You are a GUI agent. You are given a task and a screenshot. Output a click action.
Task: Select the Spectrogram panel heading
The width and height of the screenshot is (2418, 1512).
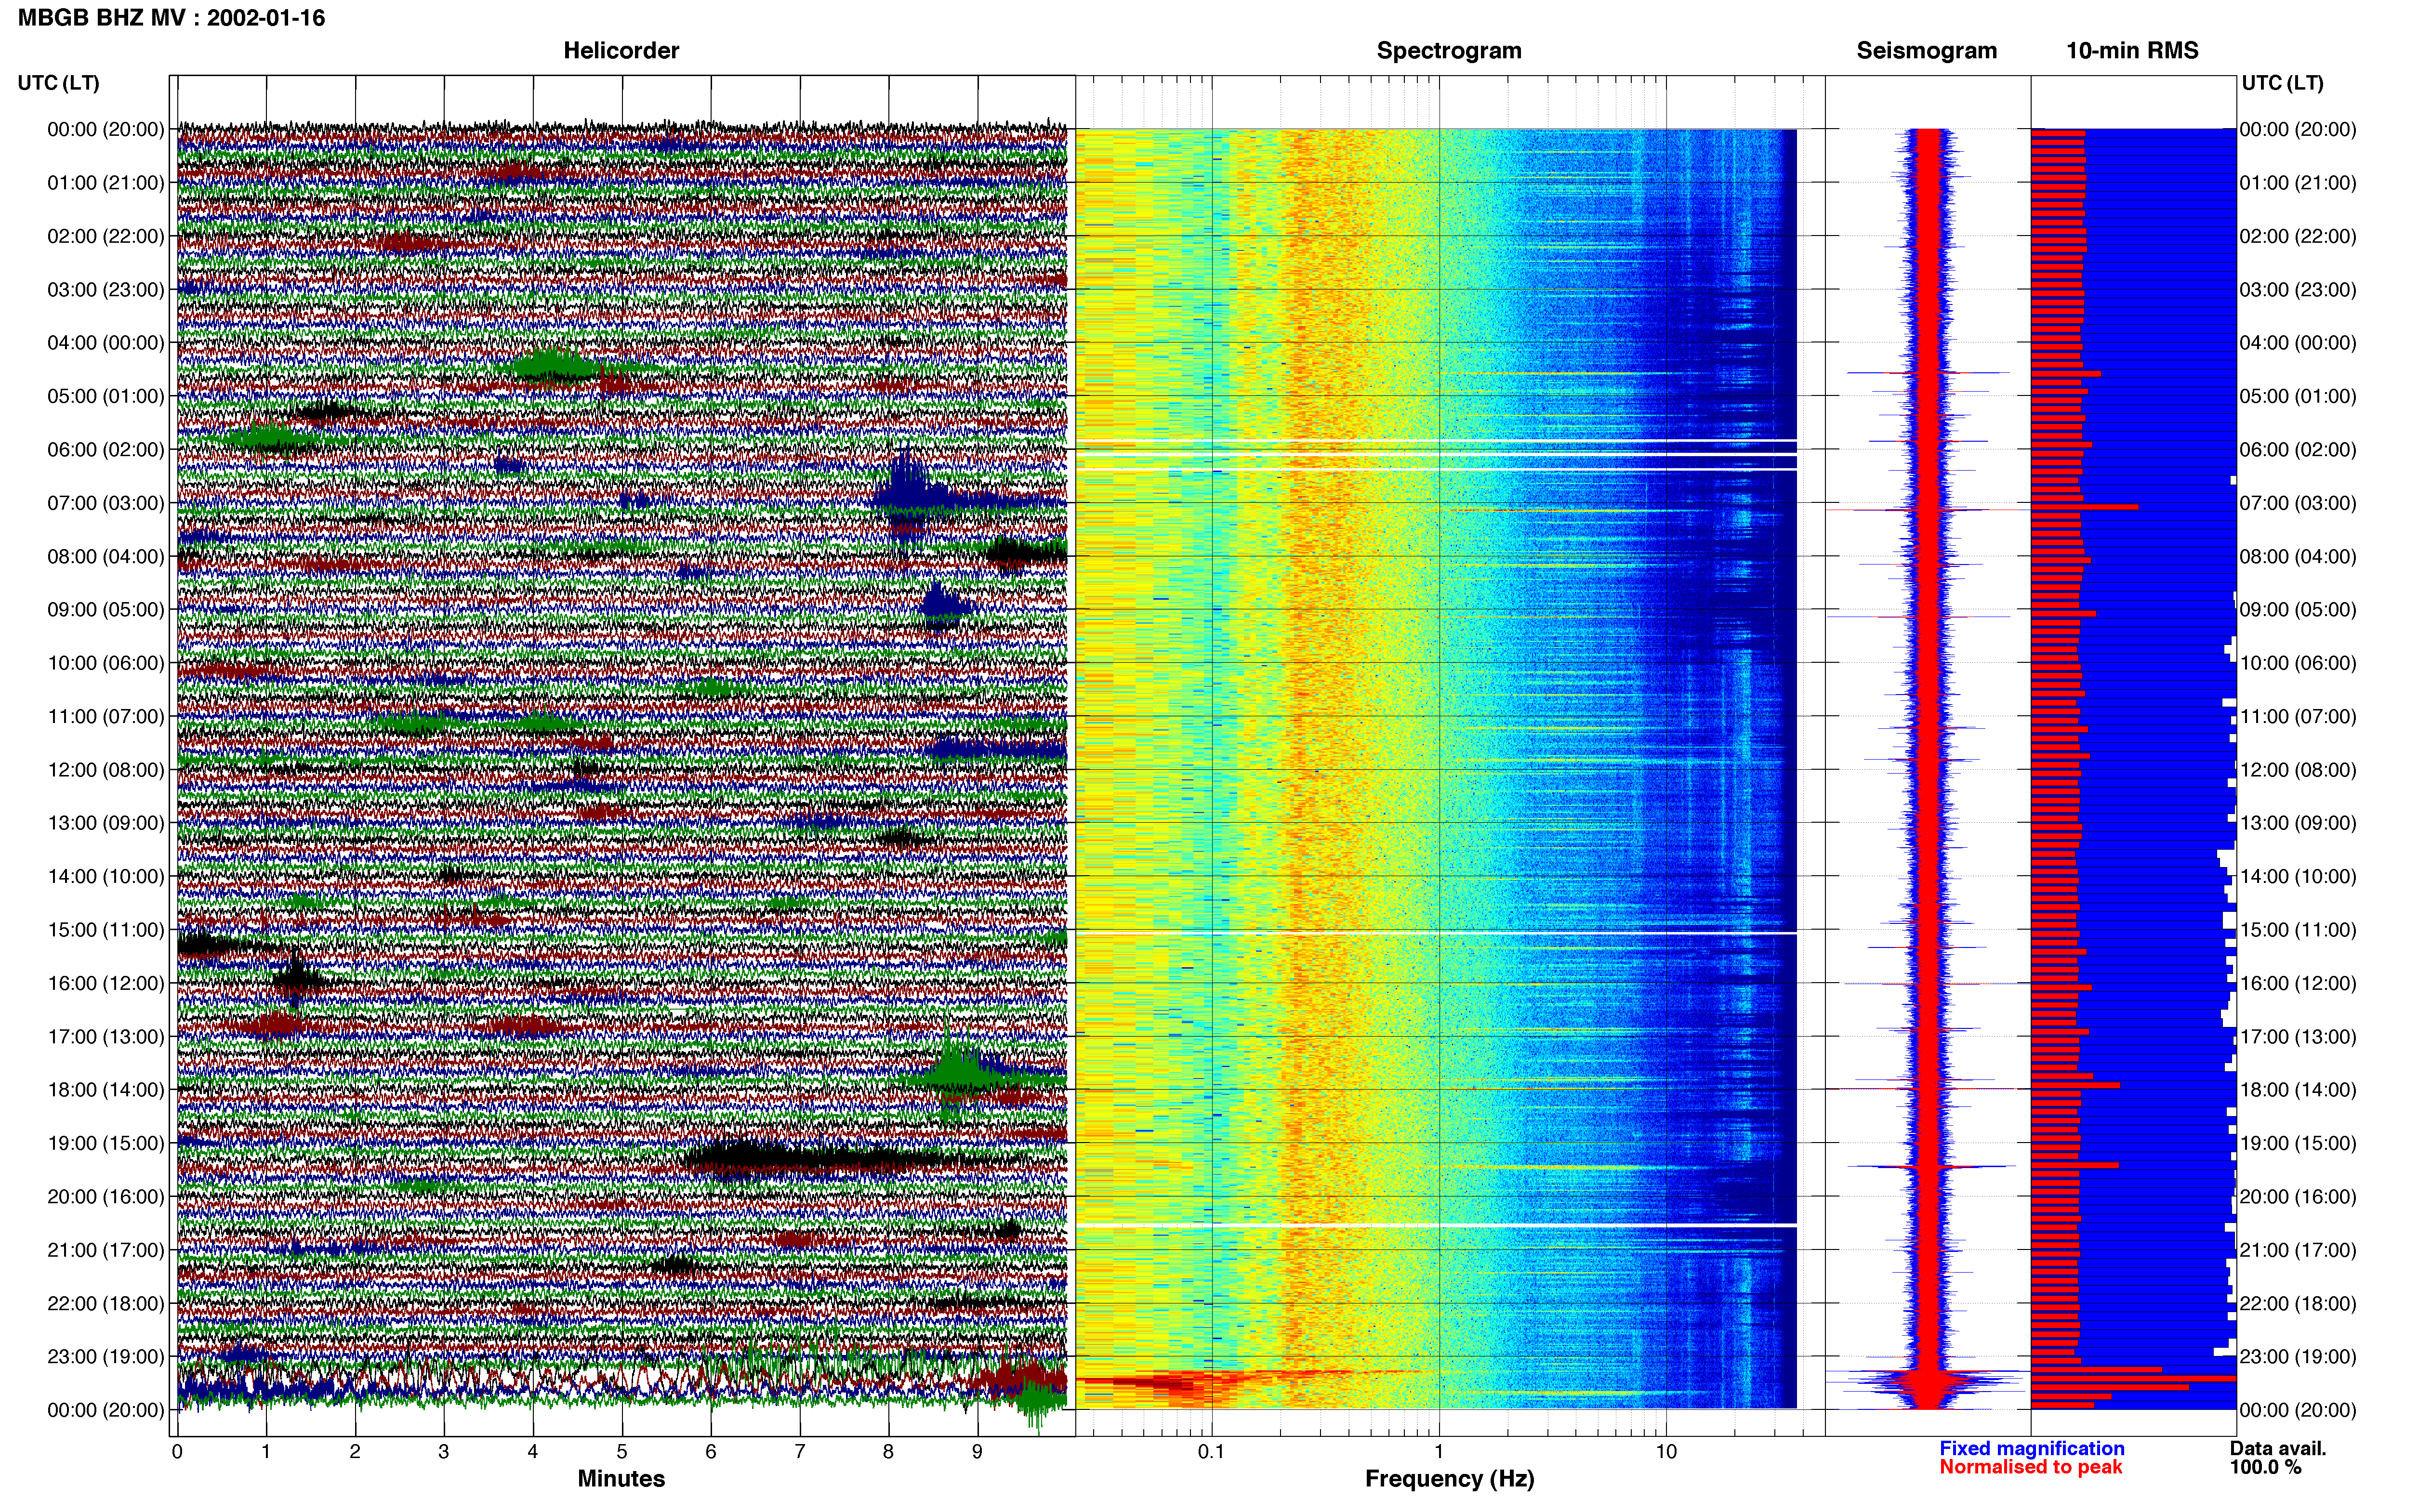tap(1449, 50)
